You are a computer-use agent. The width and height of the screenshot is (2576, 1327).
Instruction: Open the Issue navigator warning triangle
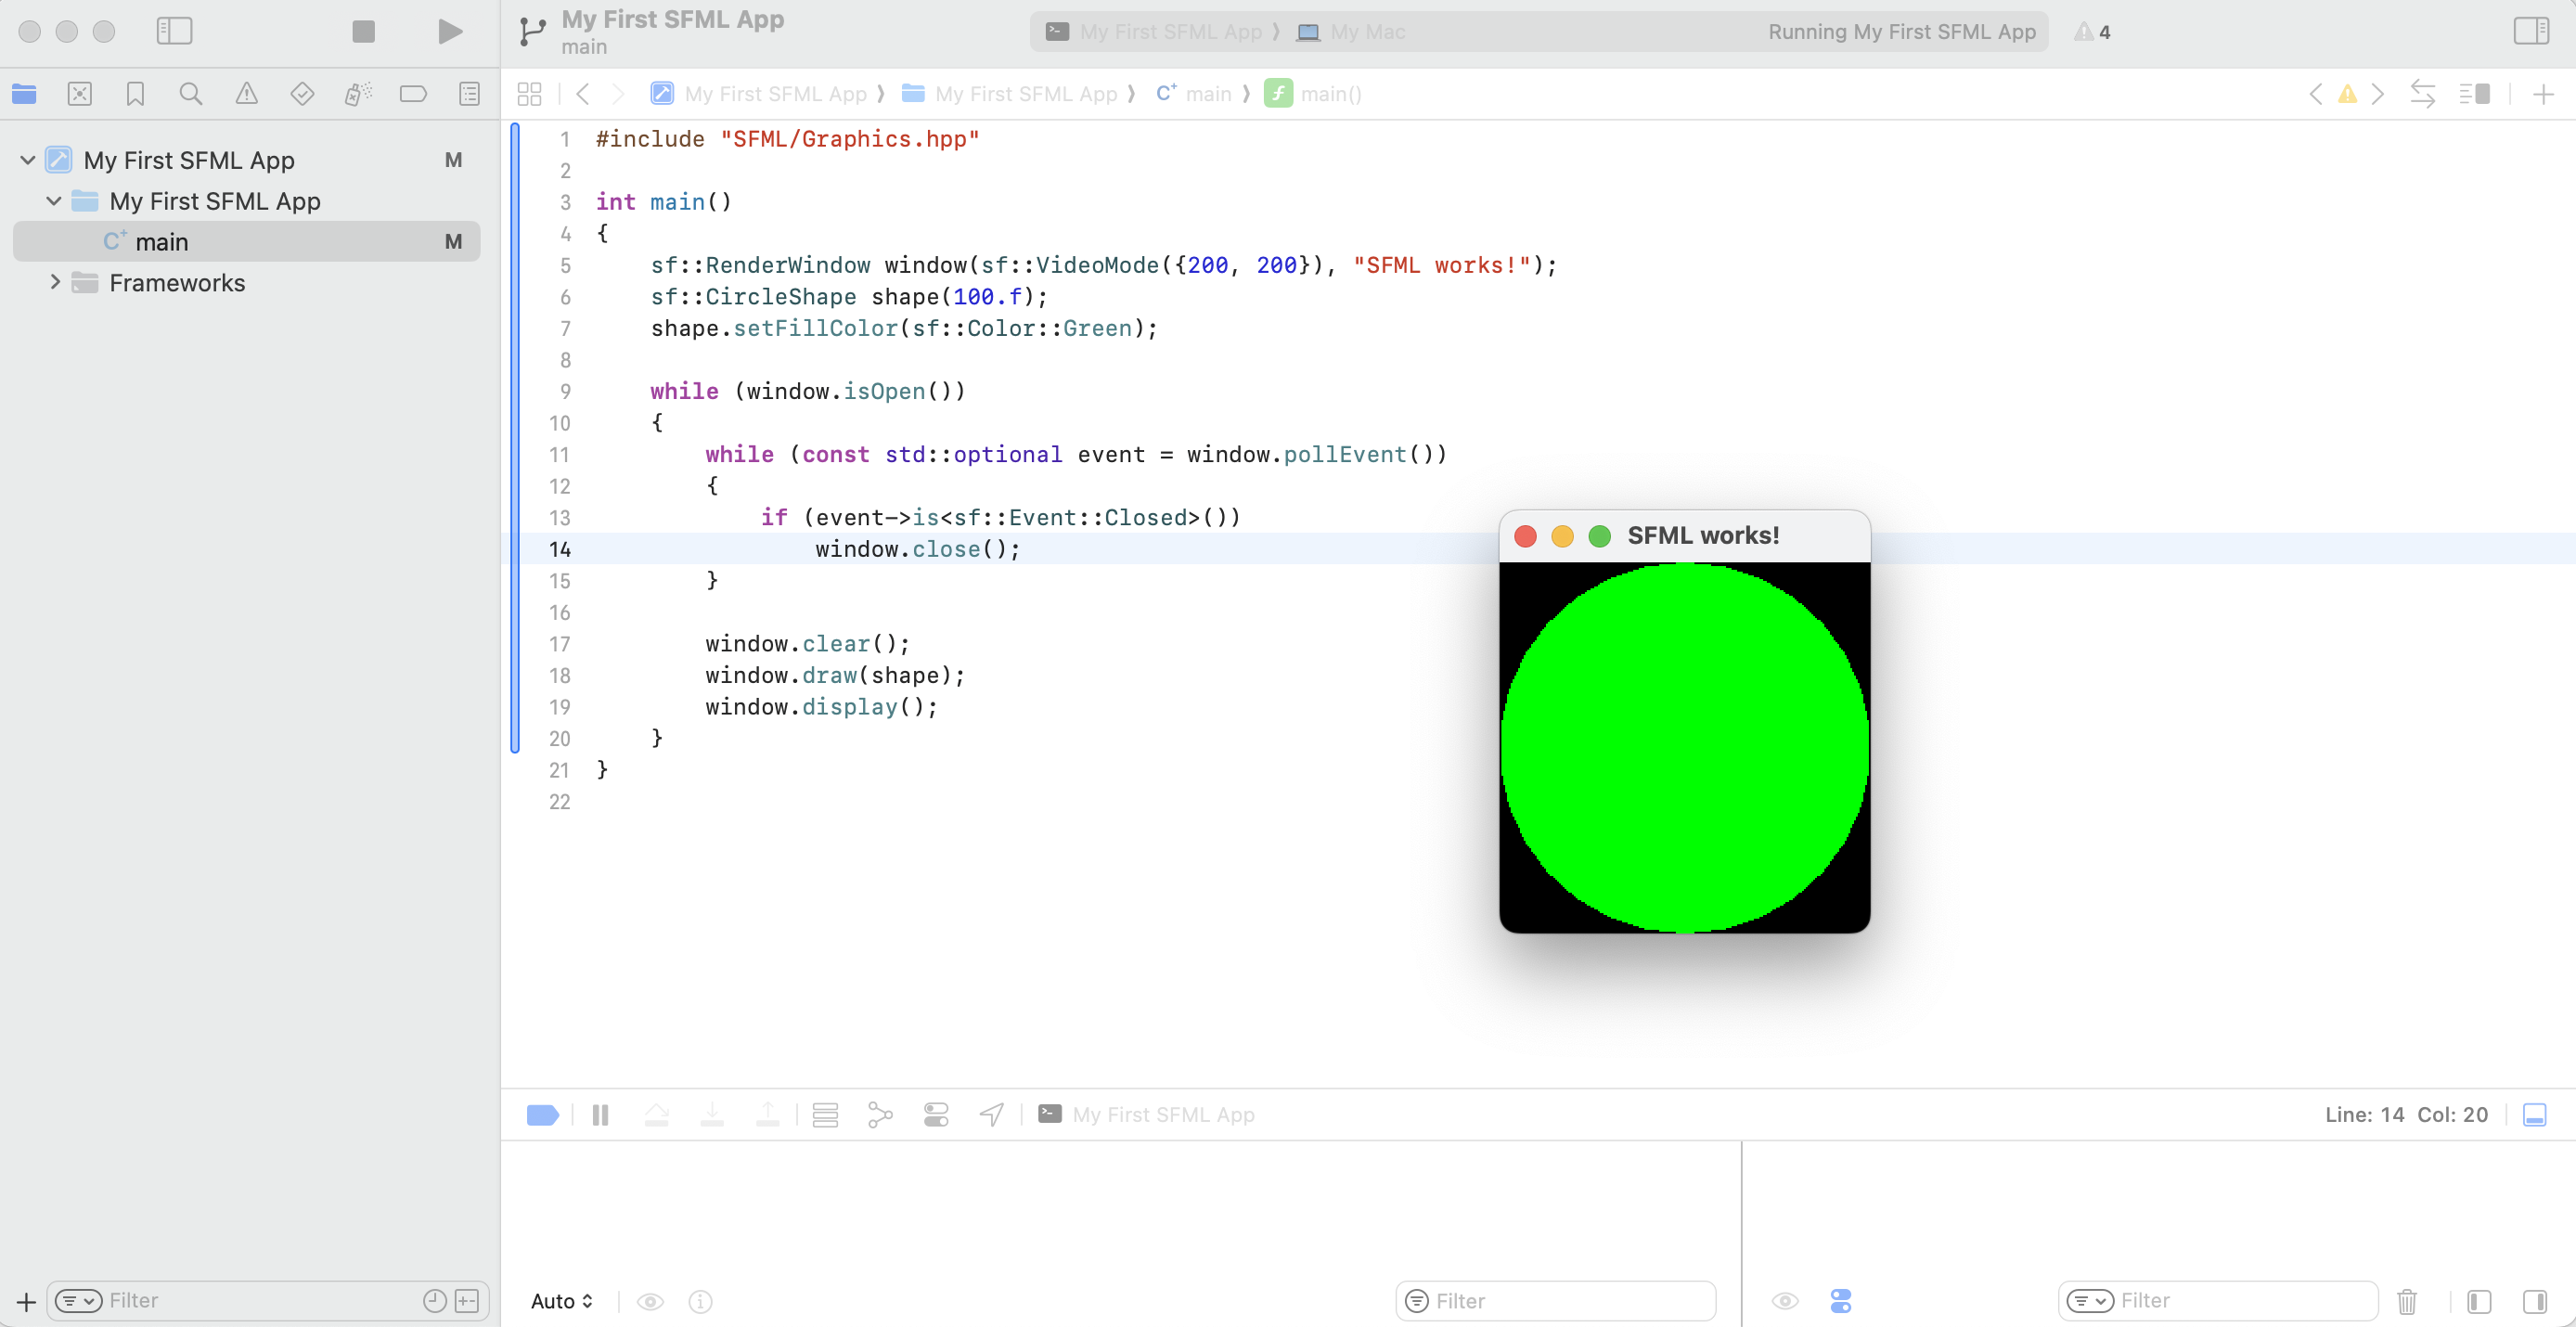[x=248, y=93]
